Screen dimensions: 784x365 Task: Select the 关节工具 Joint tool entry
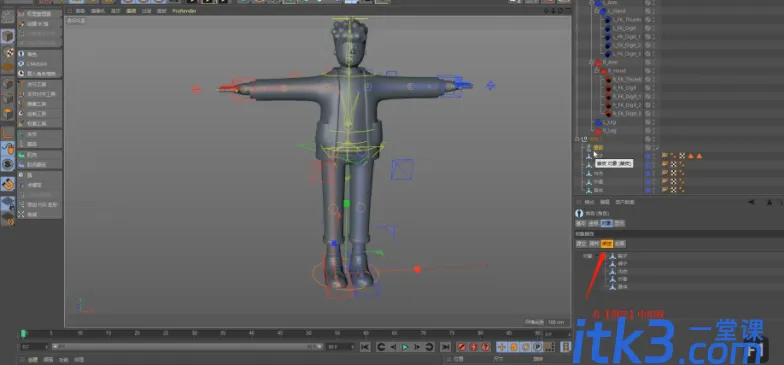(x=36, y=84)
